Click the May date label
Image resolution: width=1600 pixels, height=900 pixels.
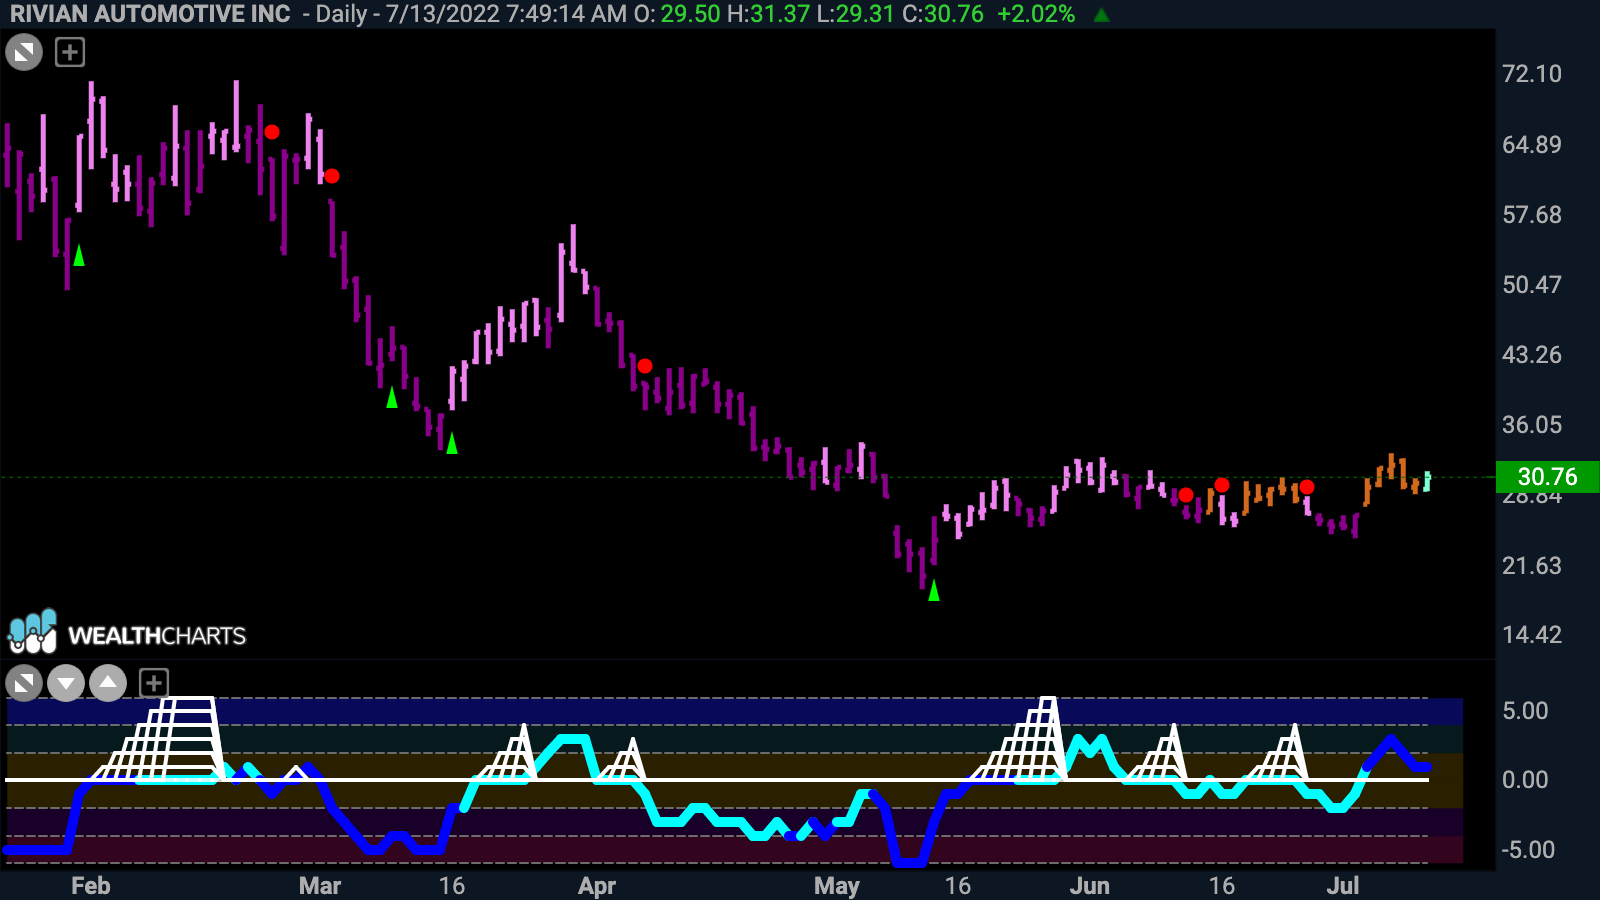pyautogui.click(x=837, y=886)
